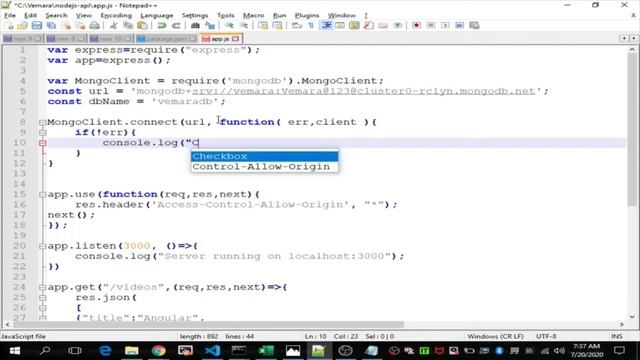Play back the recorded macro
This screenshot has height=360, width=640.
pos(445,26)
